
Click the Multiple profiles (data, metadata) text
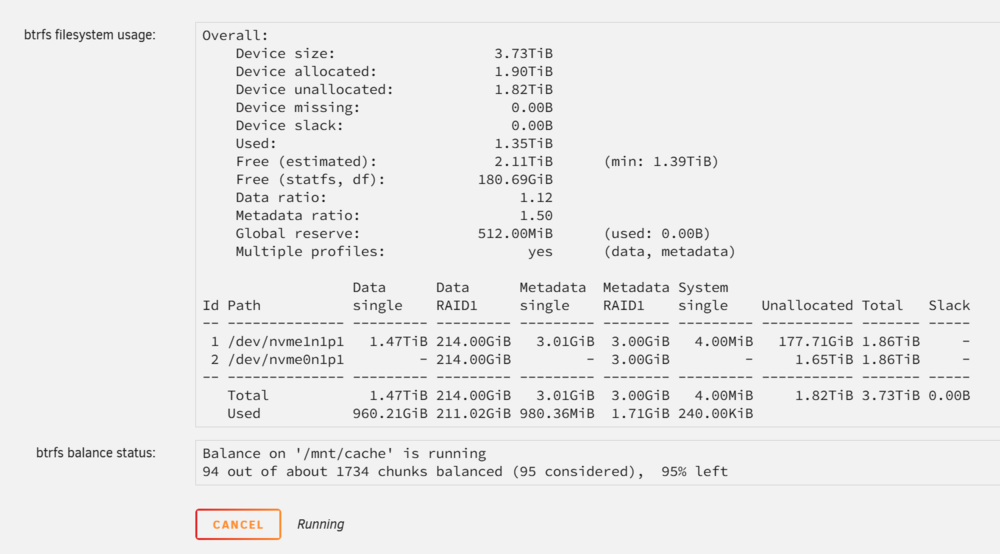(669, 251)
